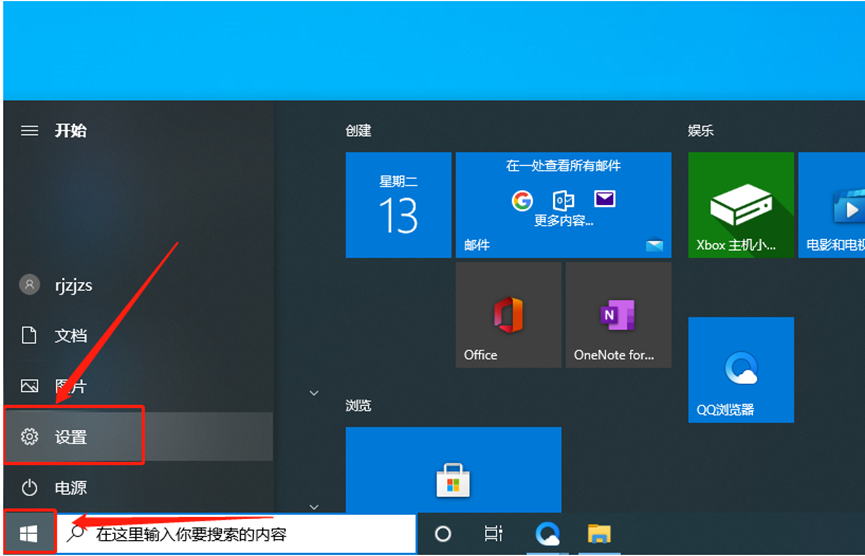Open Task View on the taskbar

tap(493, 534)
